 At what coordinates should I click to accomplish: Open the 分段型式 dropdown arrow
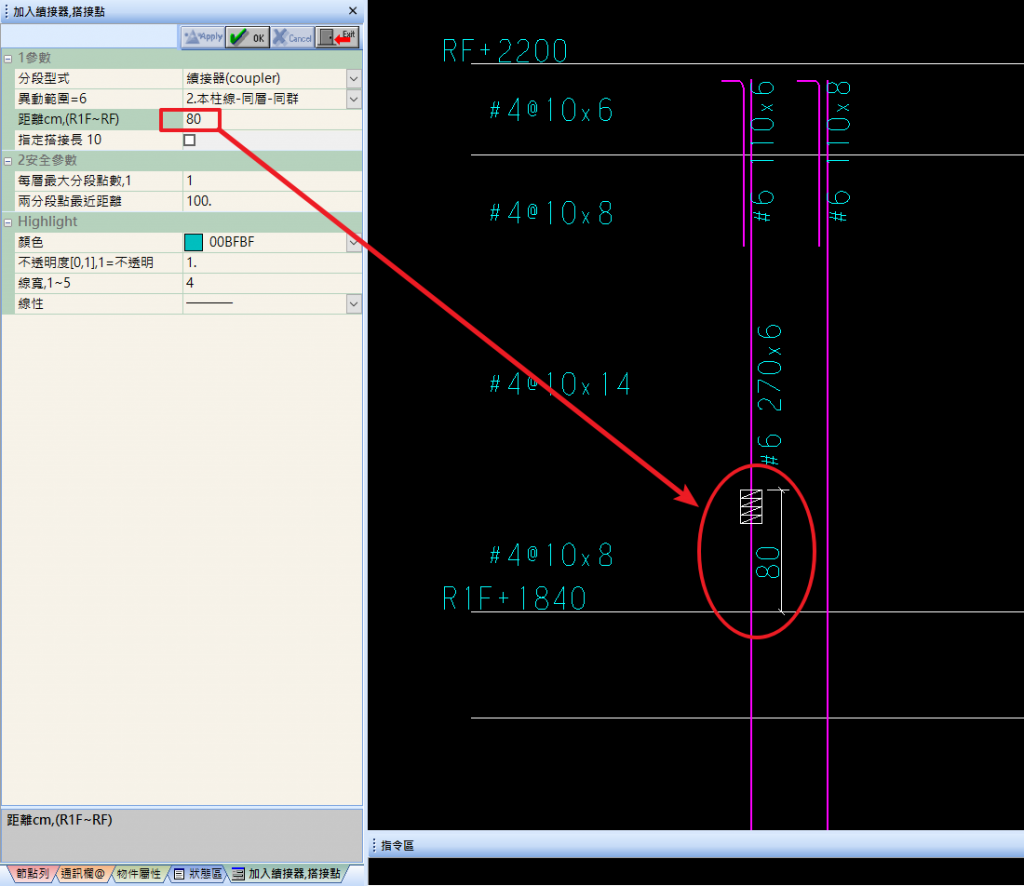(353, 79)
